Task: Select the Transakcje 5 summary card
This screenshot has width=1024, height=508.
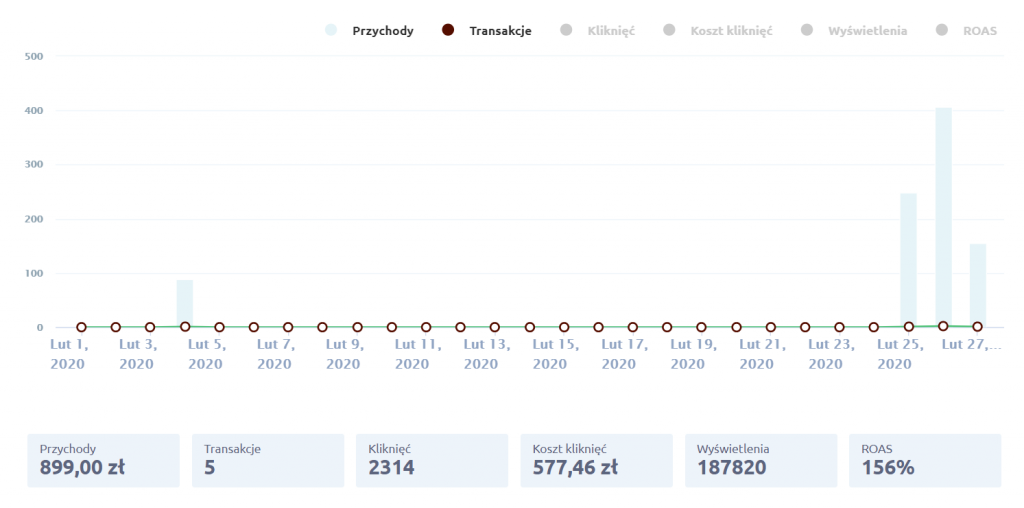Action: click(x=267, y=460)
